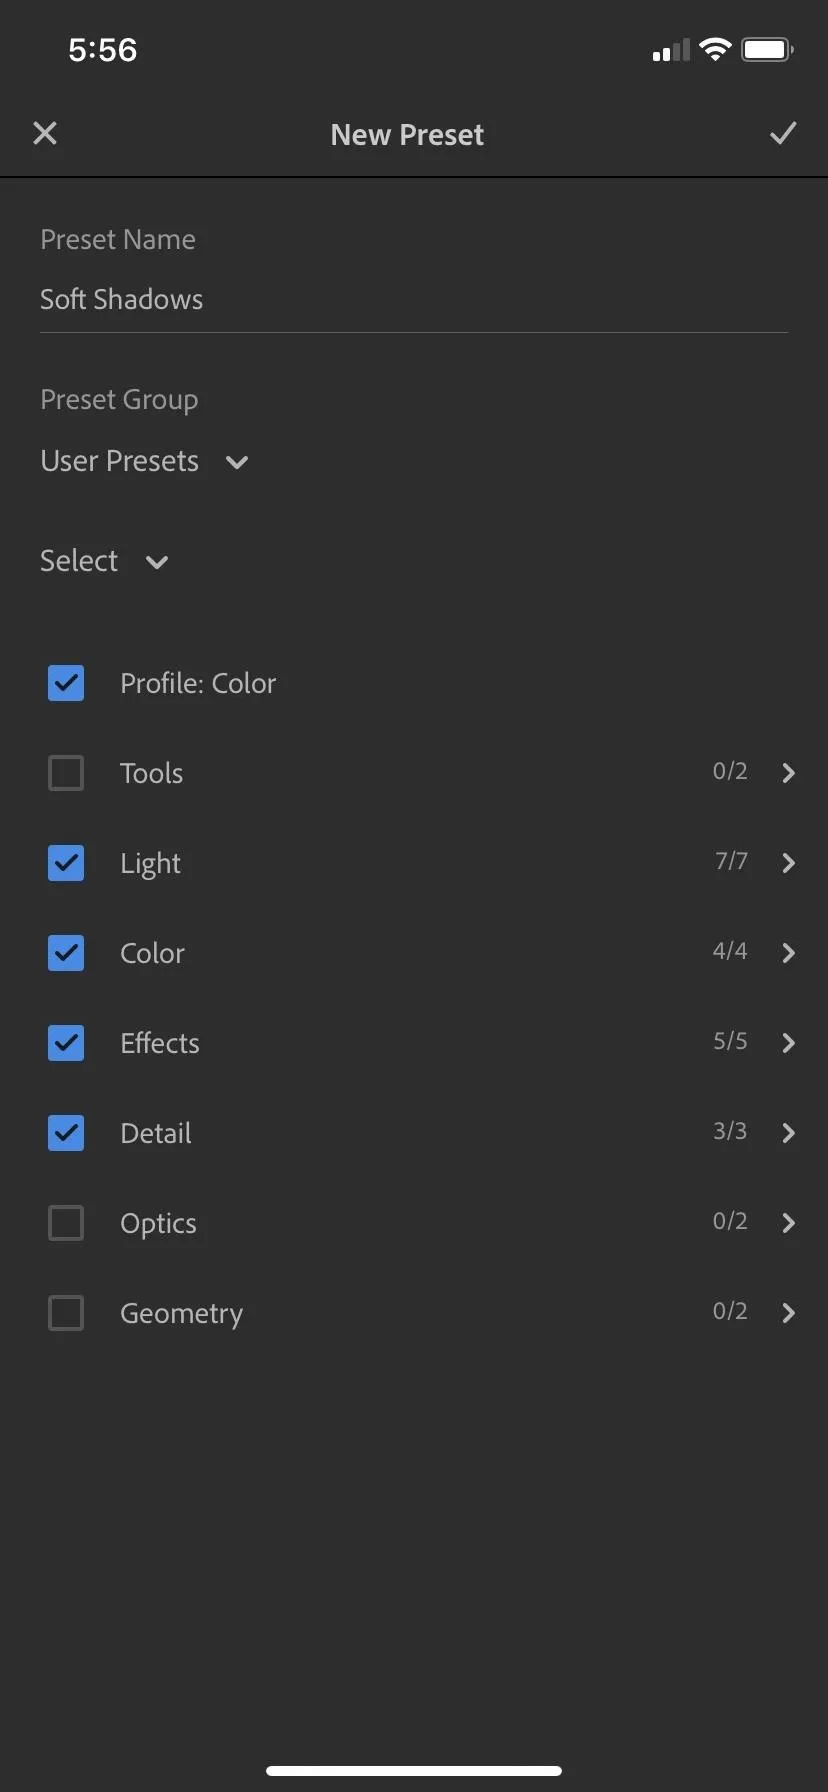Expand the Optics section chevron
This screenshot has width=828, height=1792.
(x=788, y=1223)
